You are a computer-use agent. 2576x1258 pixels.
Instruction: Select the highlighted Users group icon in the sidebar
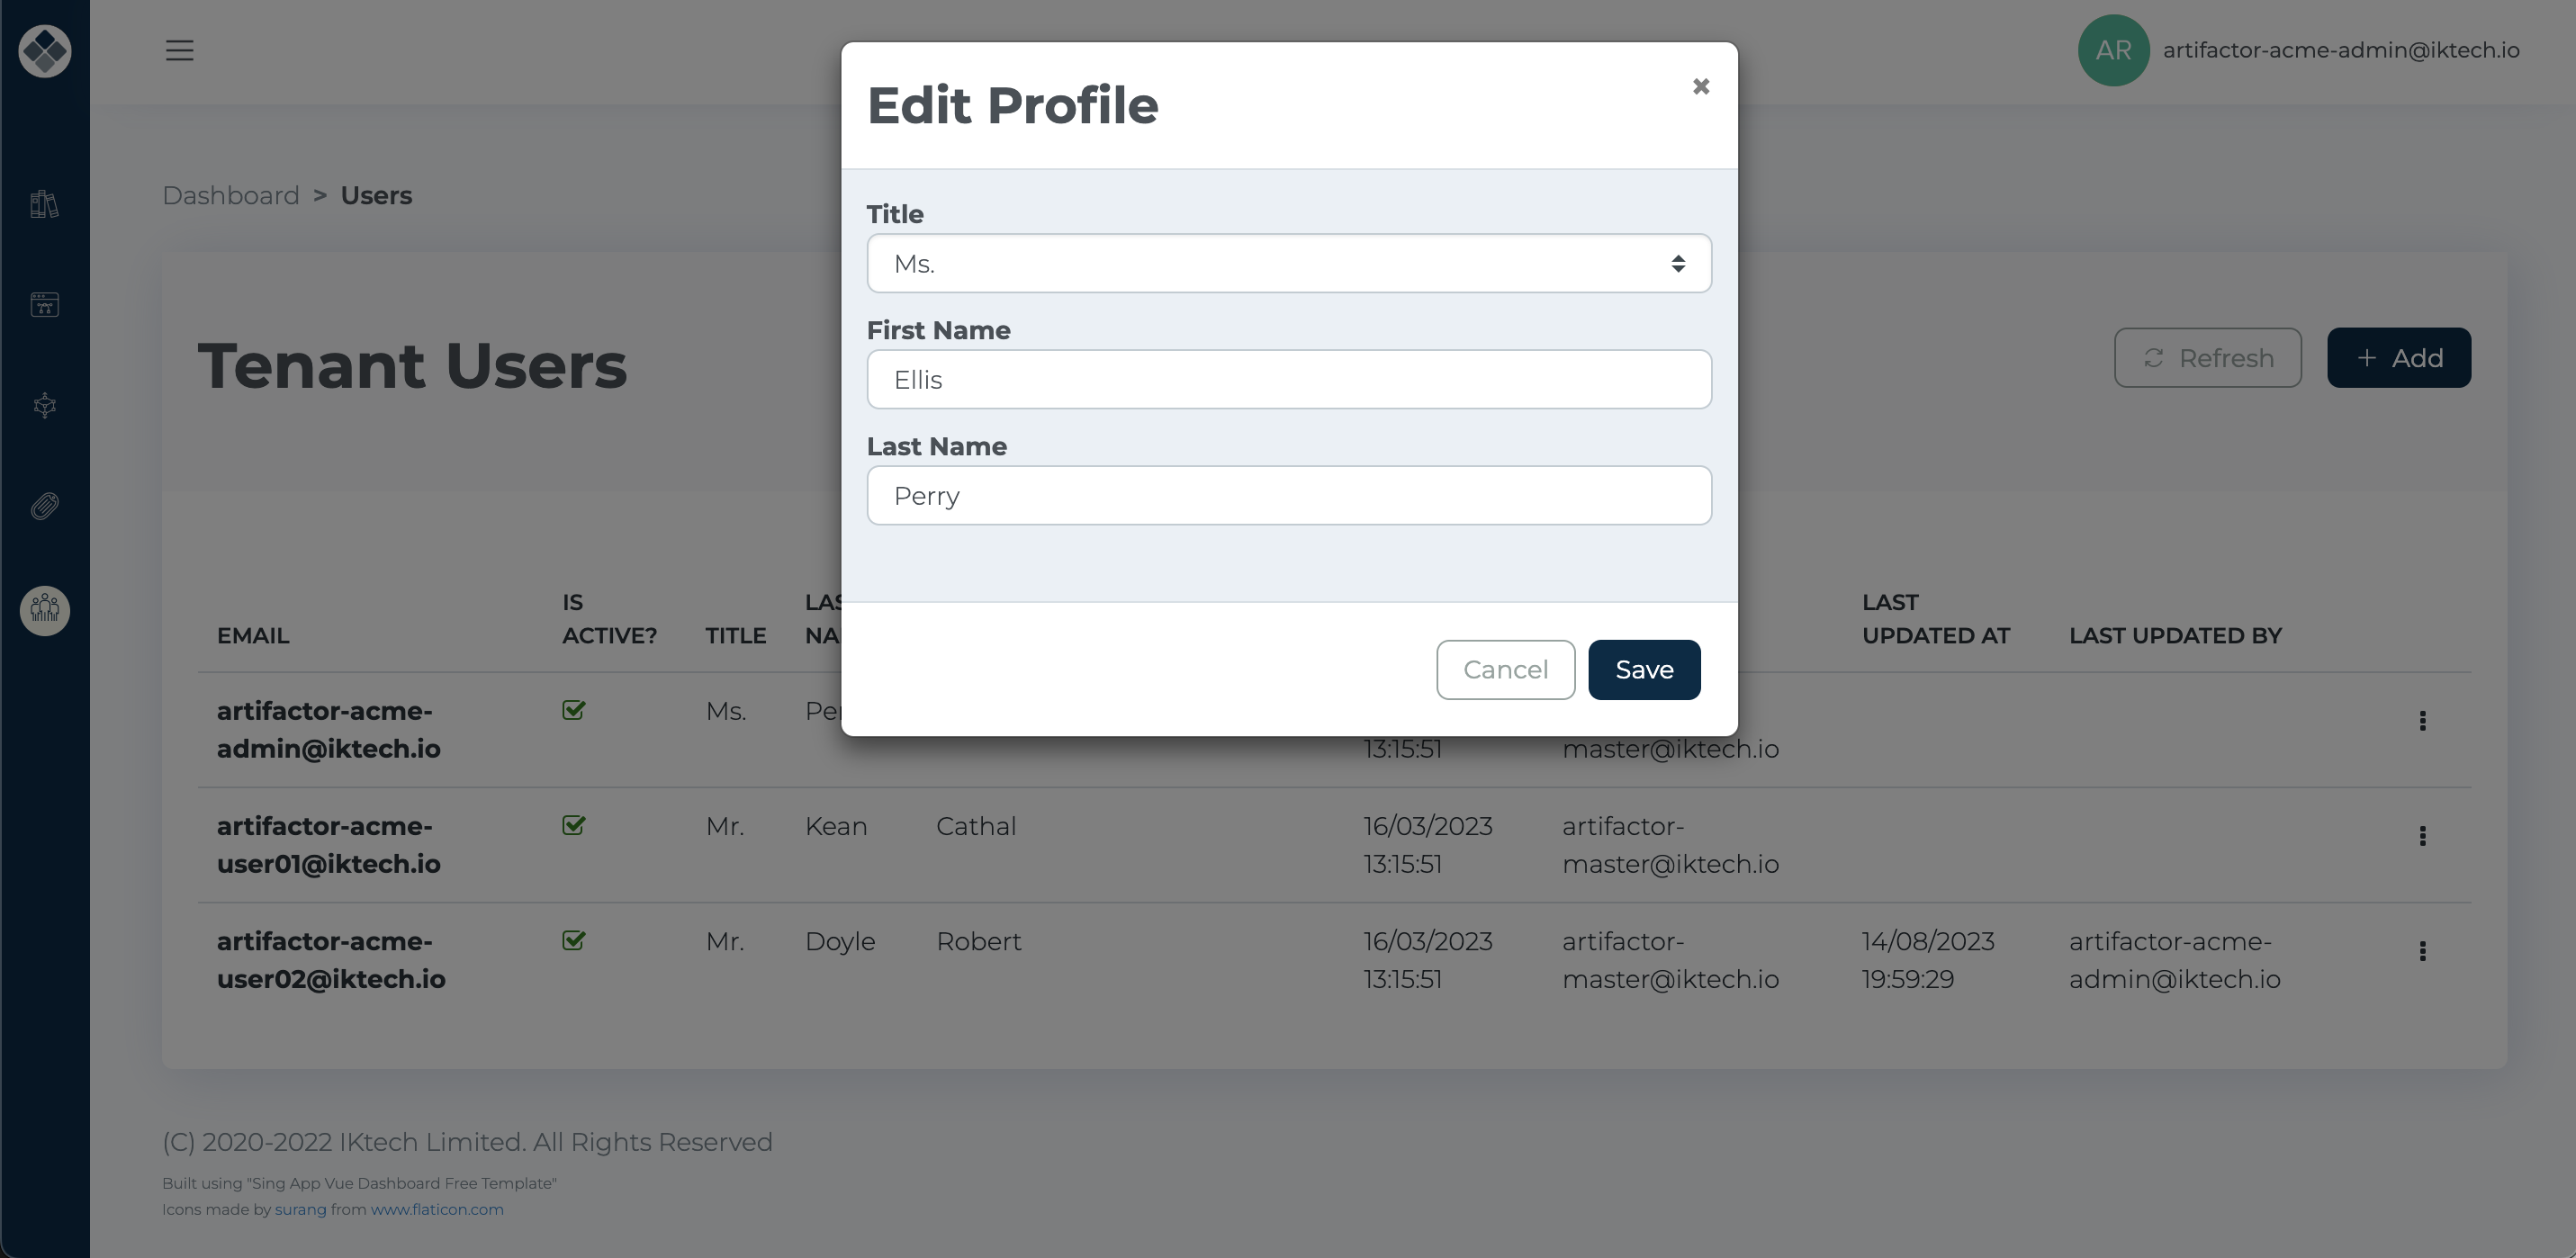pyautogui.click(x=45, y=610)
